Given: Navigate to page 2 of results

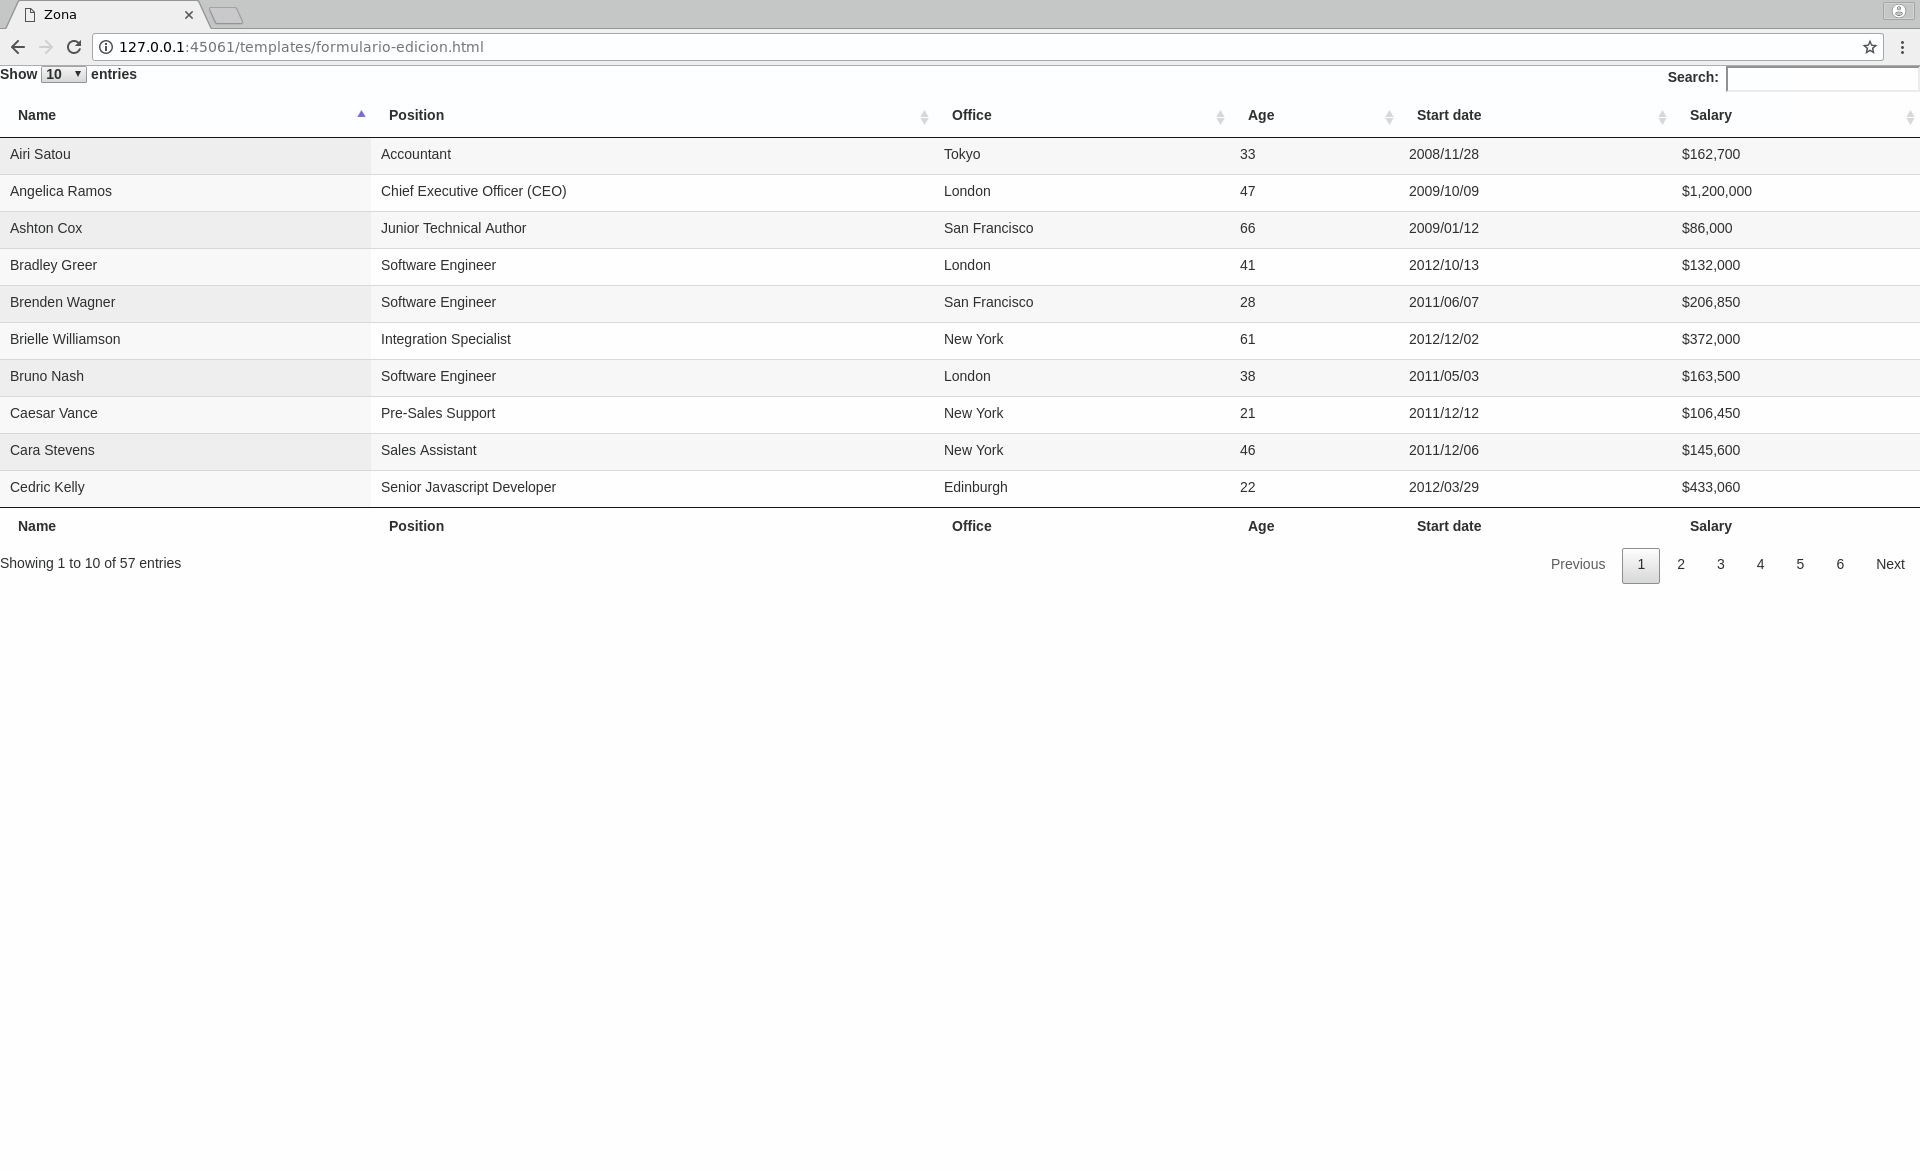Looking at the screenshot, I should point(1680,564).
